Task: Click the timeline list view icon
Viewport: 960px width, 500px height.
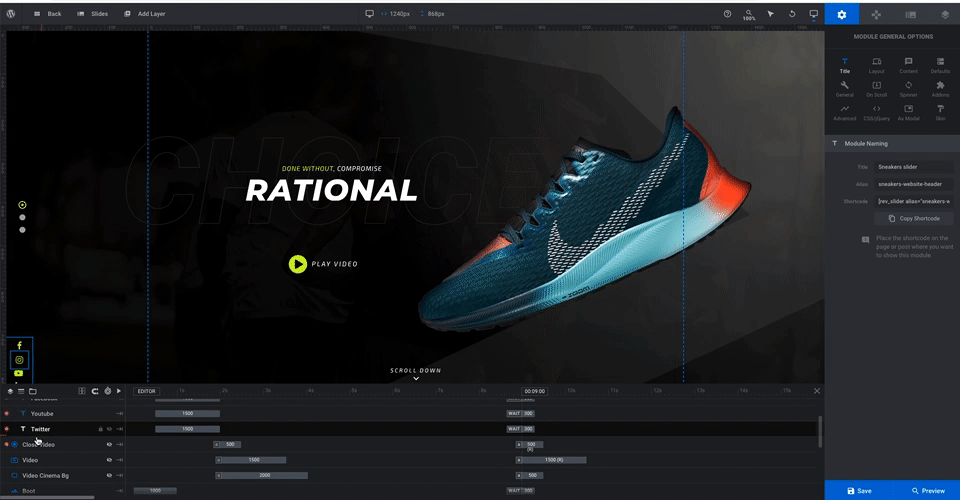Action: pos(21,391)
